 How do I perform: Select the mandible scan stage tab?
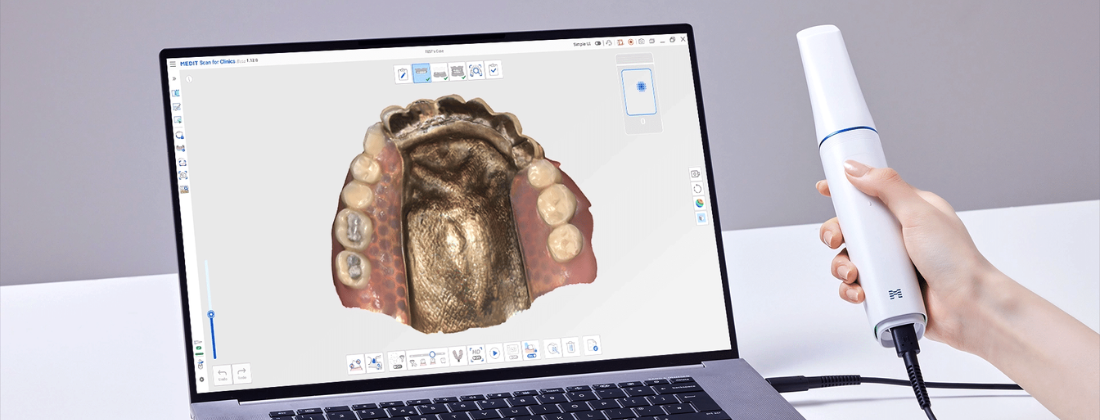tap(439, 72)
